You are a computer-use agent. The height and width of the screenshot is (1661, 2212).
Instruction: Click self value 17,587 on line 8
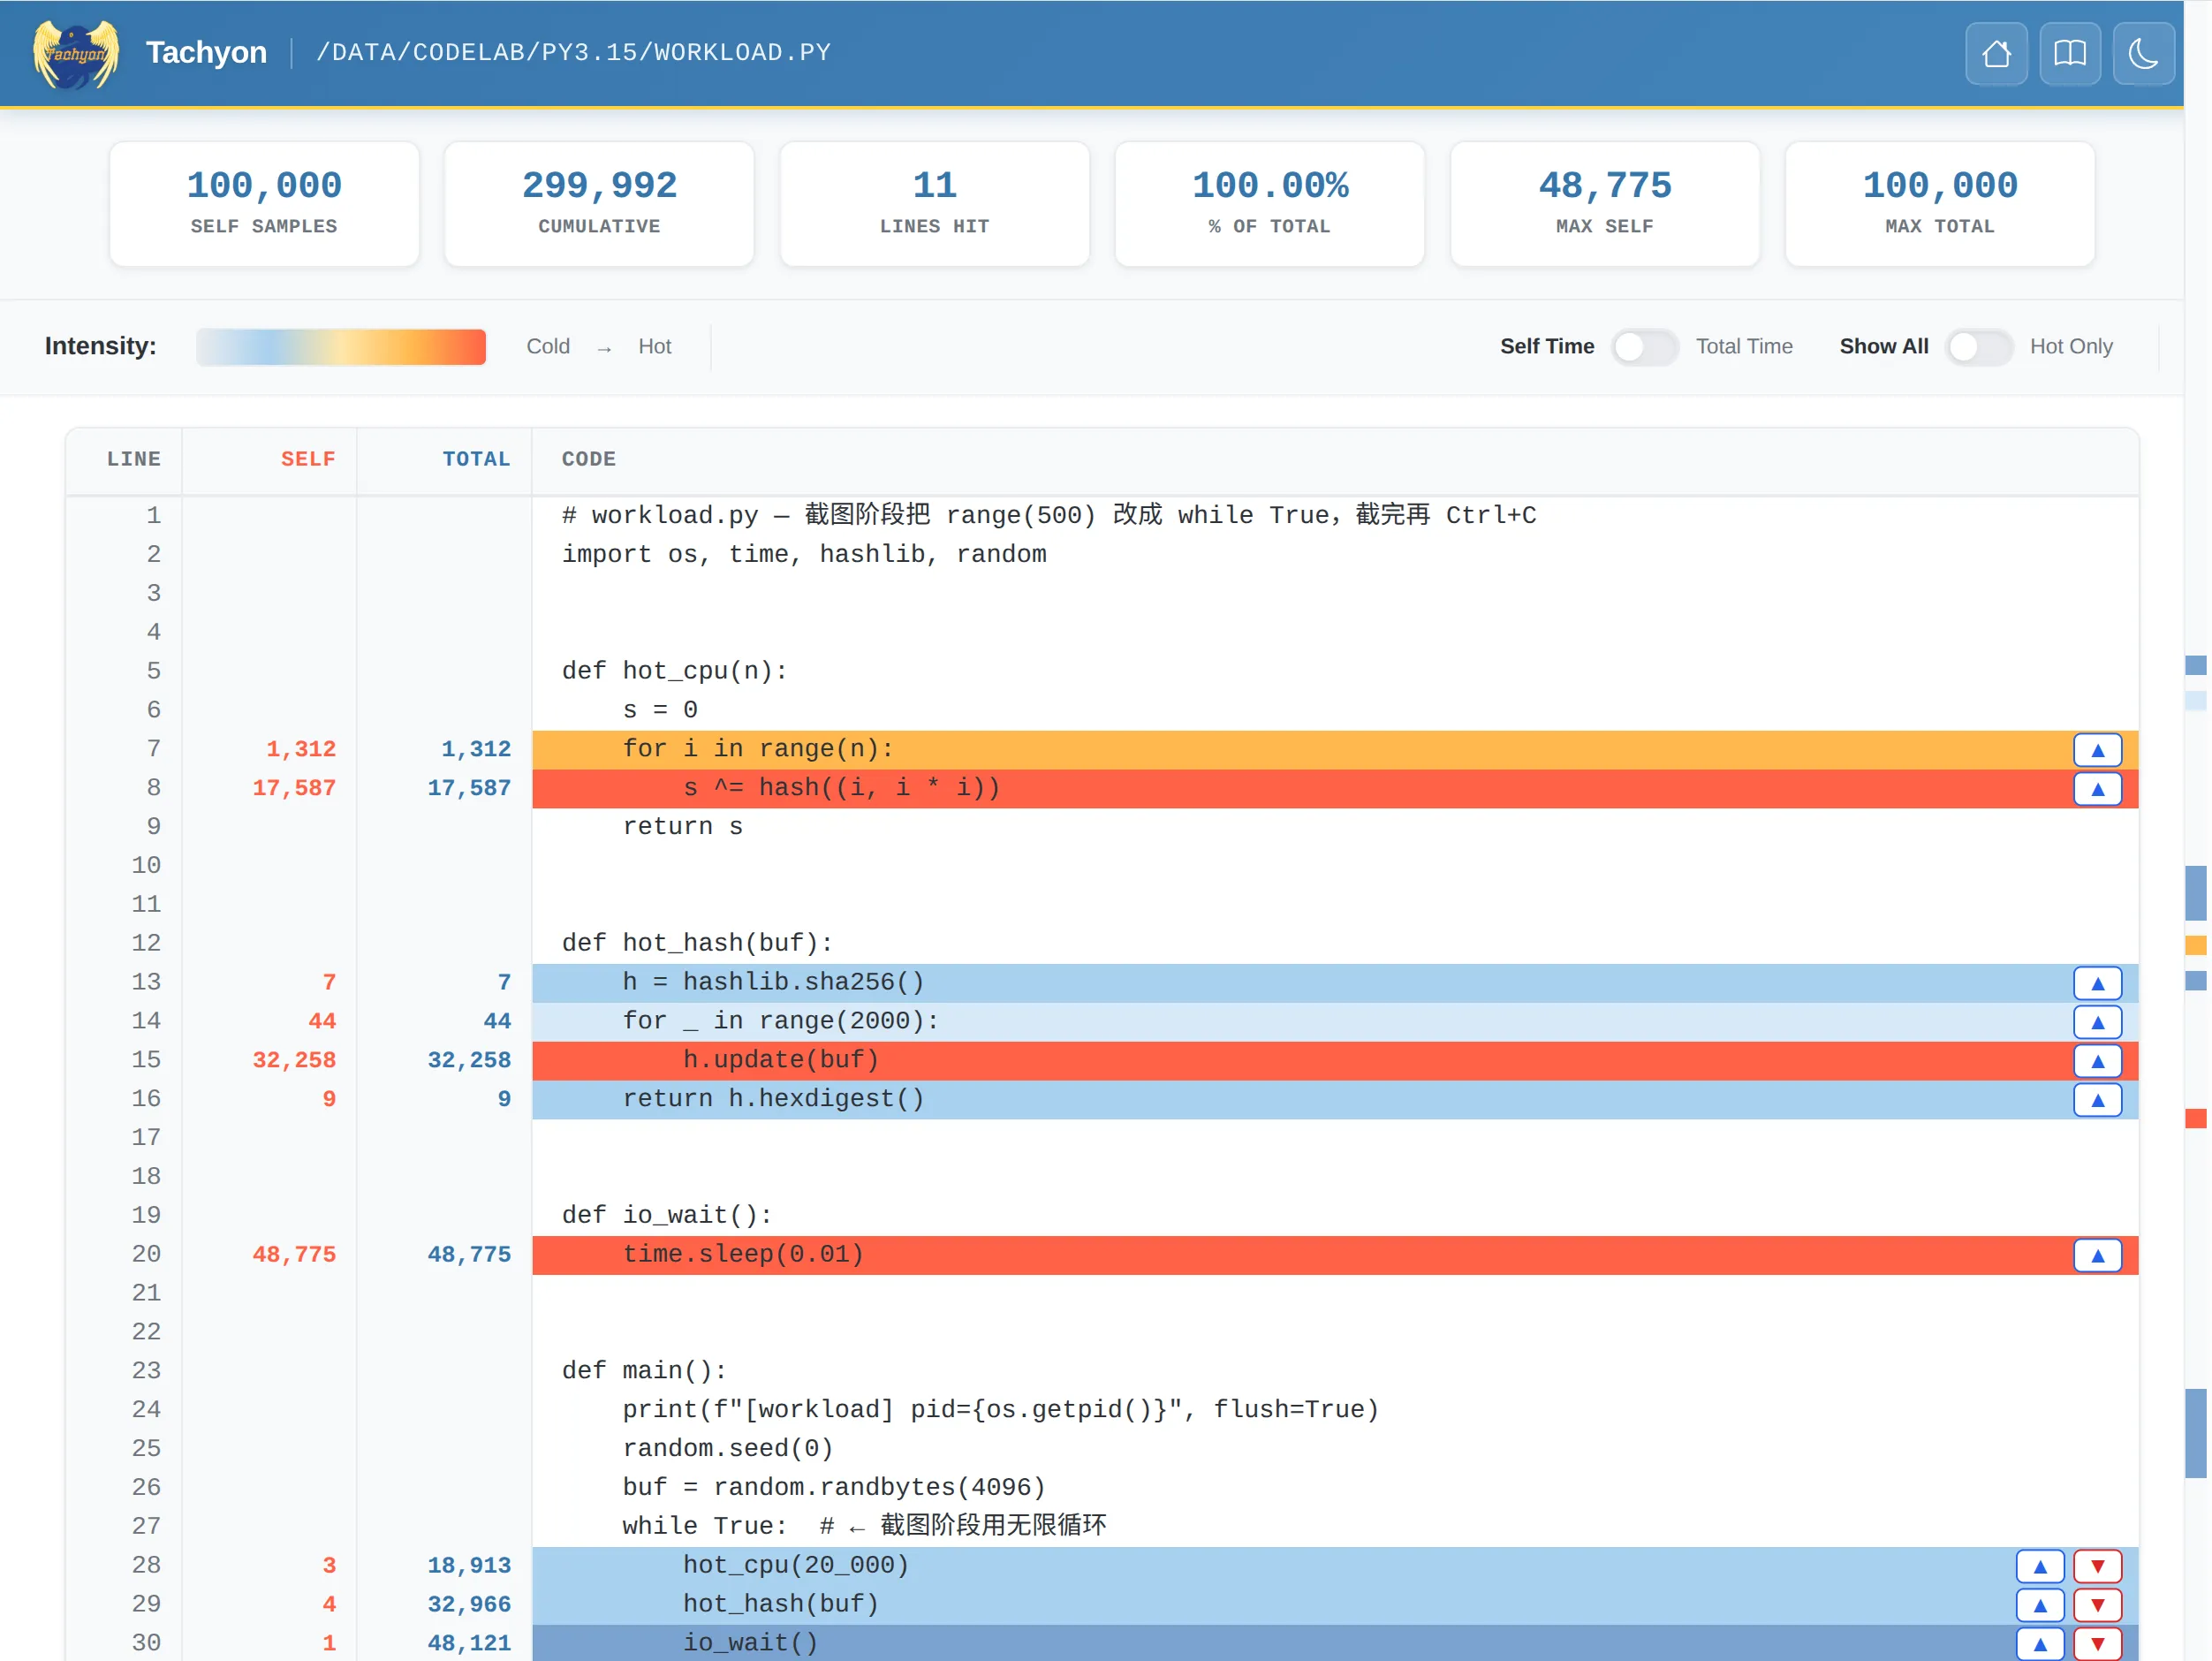(x=294, y=788)
